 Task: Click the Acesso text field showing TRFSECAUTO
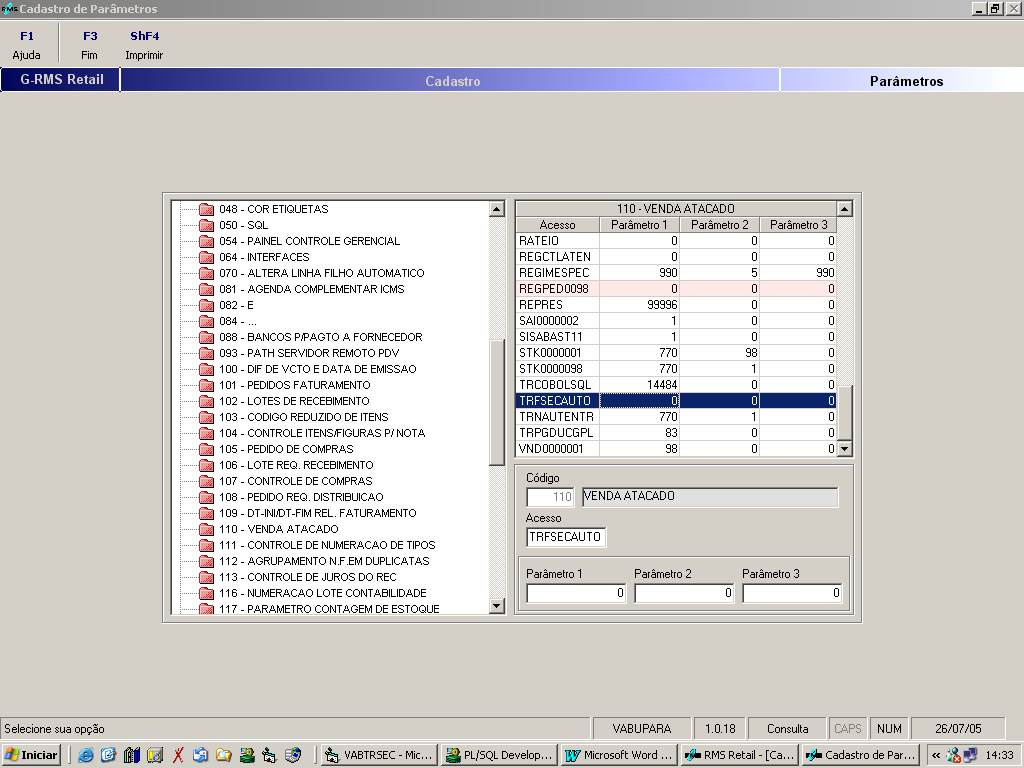[565, 537]
